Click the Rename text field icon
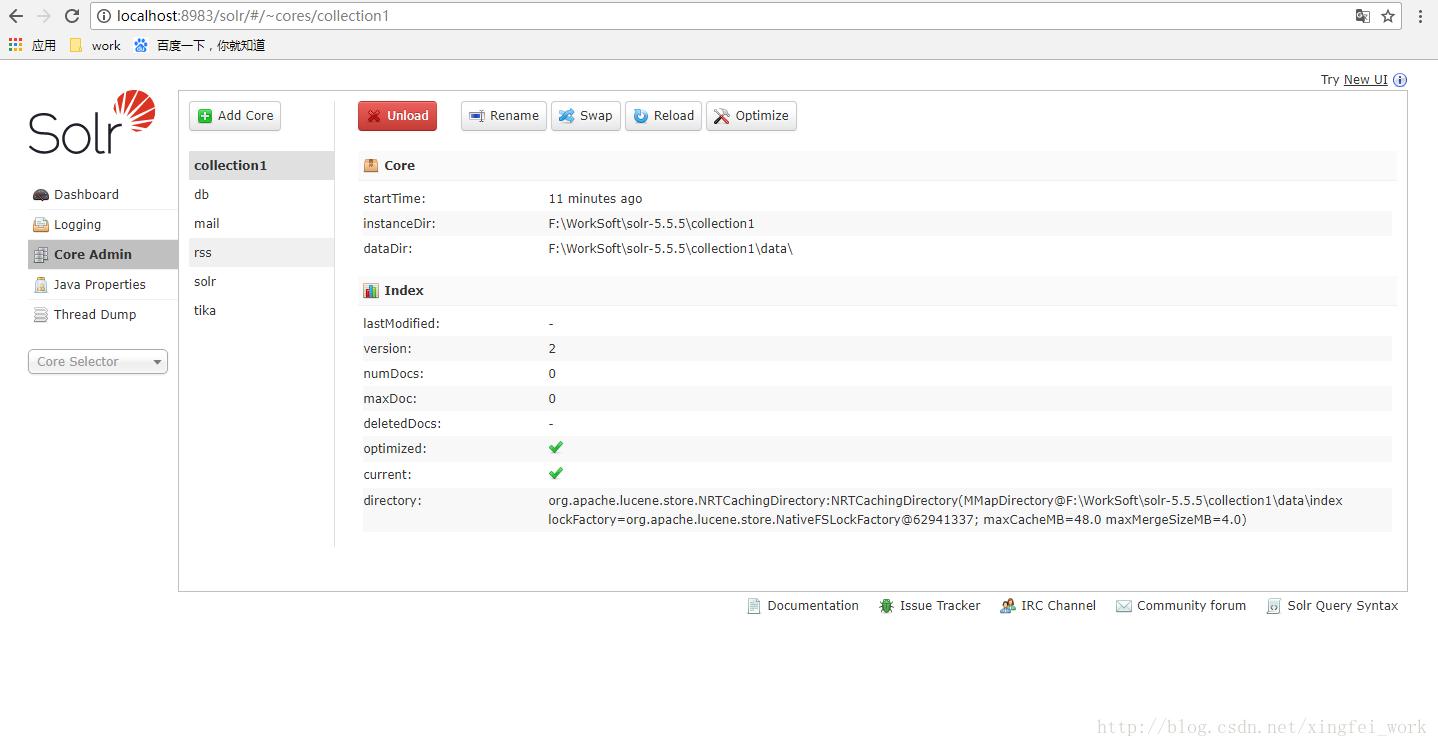The height and width of the screenshot is (747, 1438). click(477, 116)
